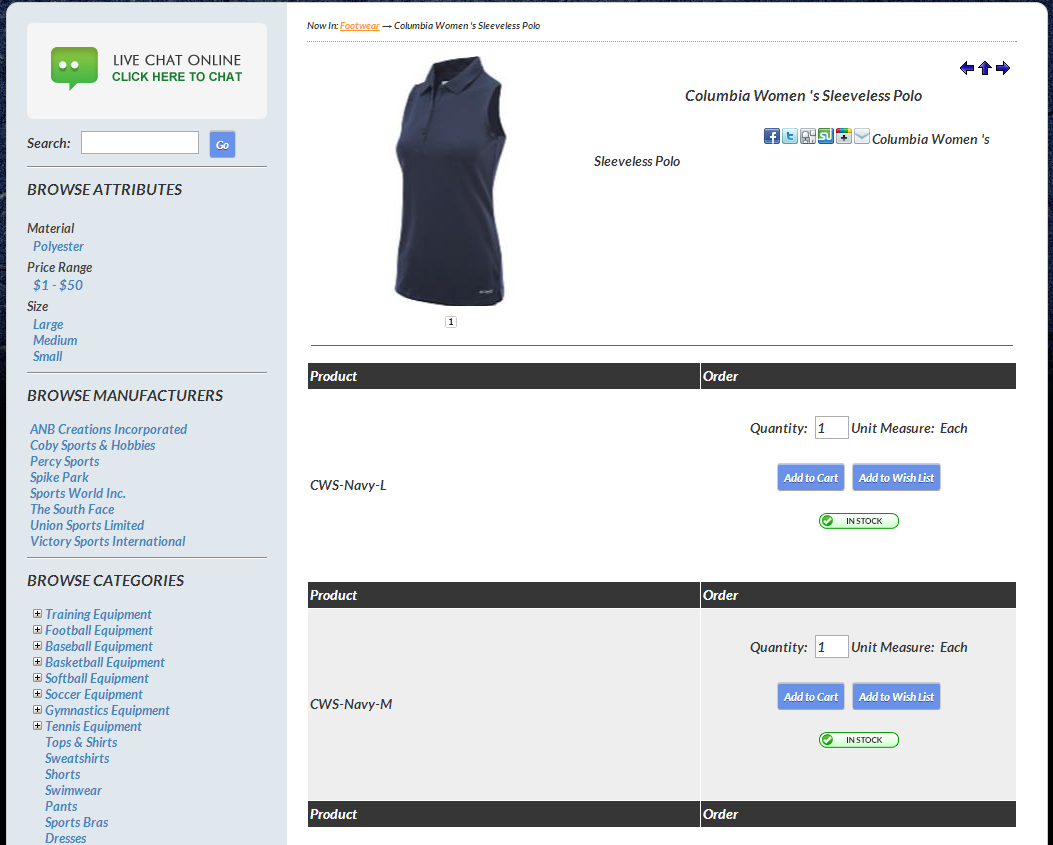Open the Live Chat Online banner
The image size is (1053, 845).
pyautogui.click(x=146, y=71)
